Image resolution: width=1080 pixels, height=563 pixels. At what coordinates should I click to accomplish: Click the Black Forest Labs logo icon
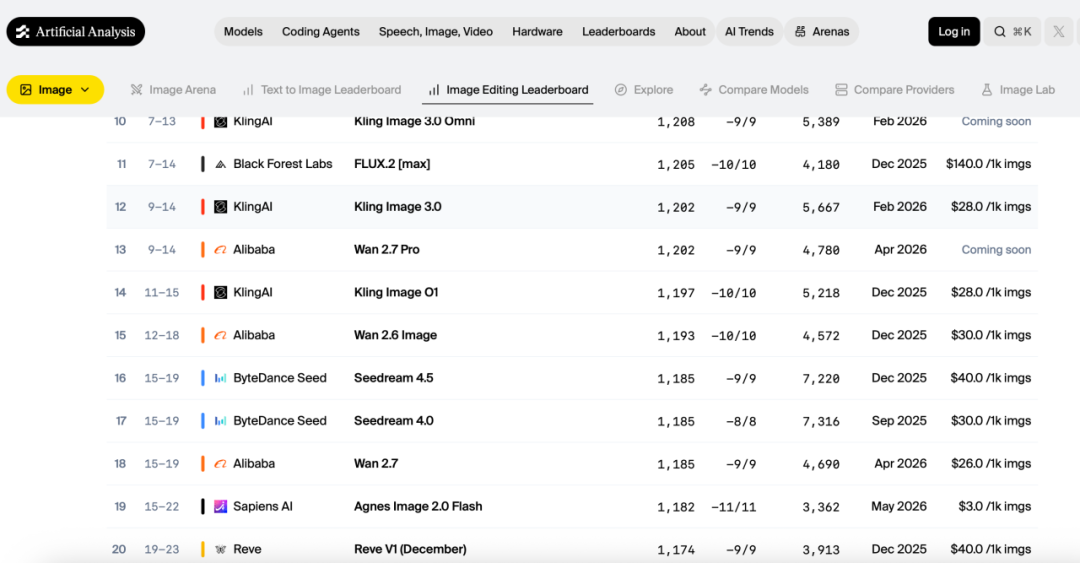[220, 165]
